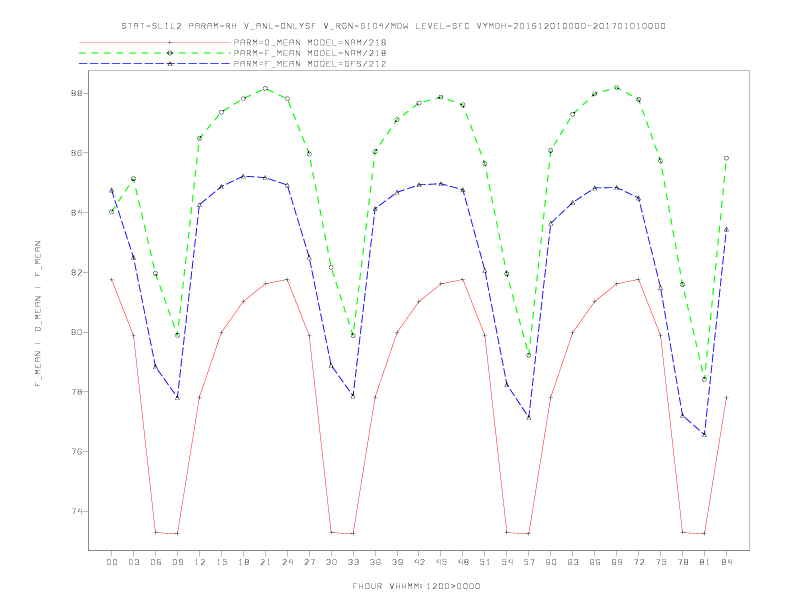Click blue GFS triangle marker at hour 18
This screenshot has height=612, width=792.
(x=243, y=176)
